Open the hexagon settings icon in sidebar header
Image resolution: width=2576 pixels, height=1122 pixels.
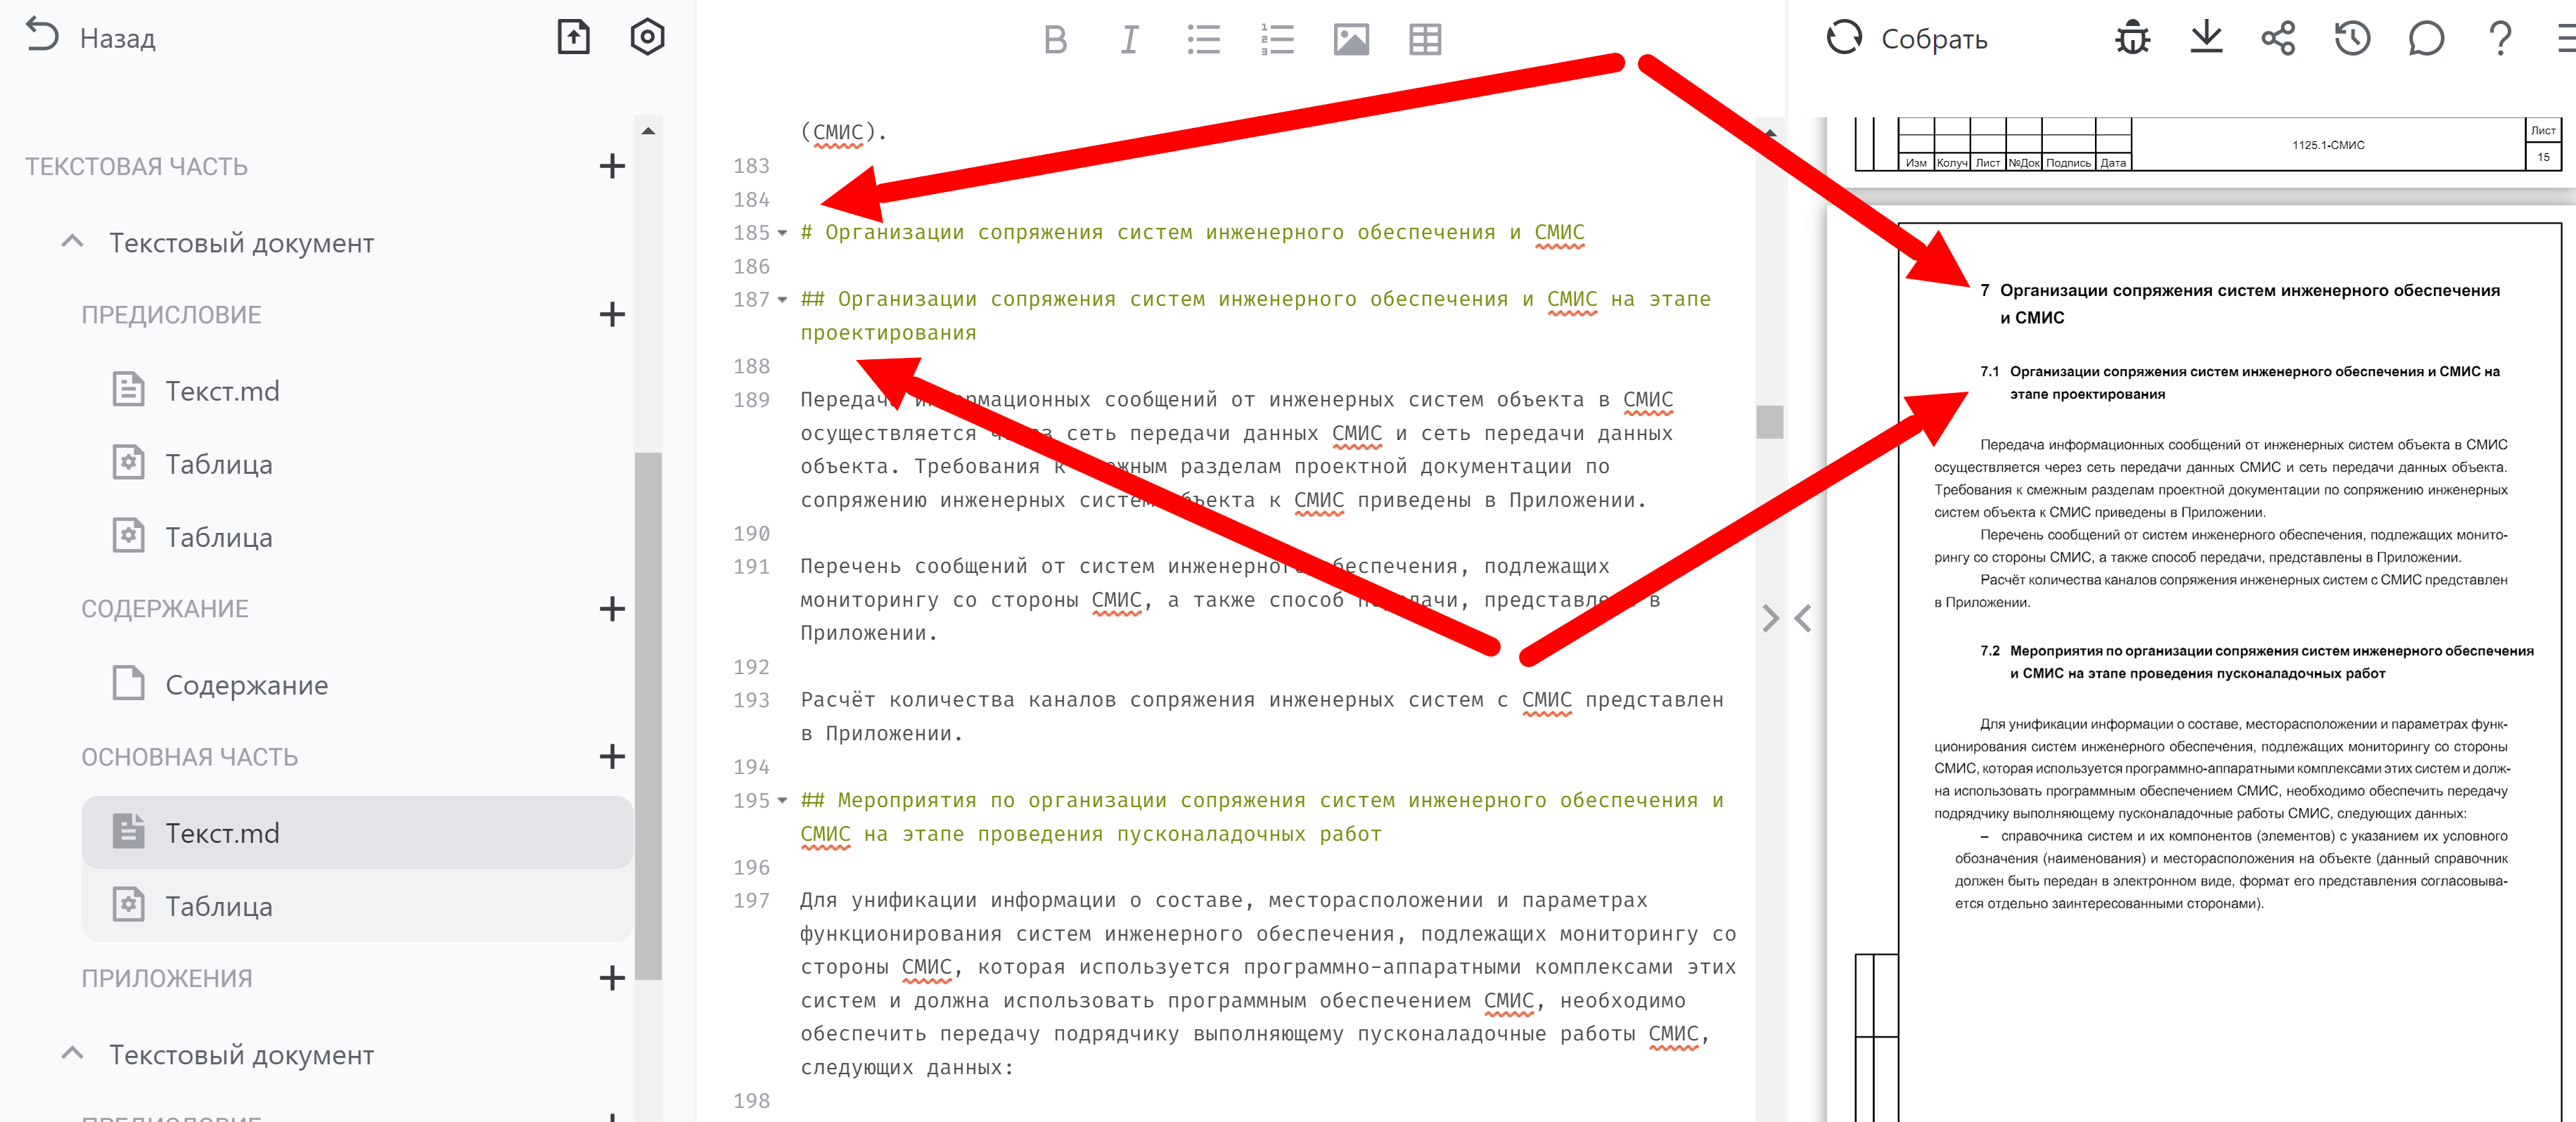[647, 37]
